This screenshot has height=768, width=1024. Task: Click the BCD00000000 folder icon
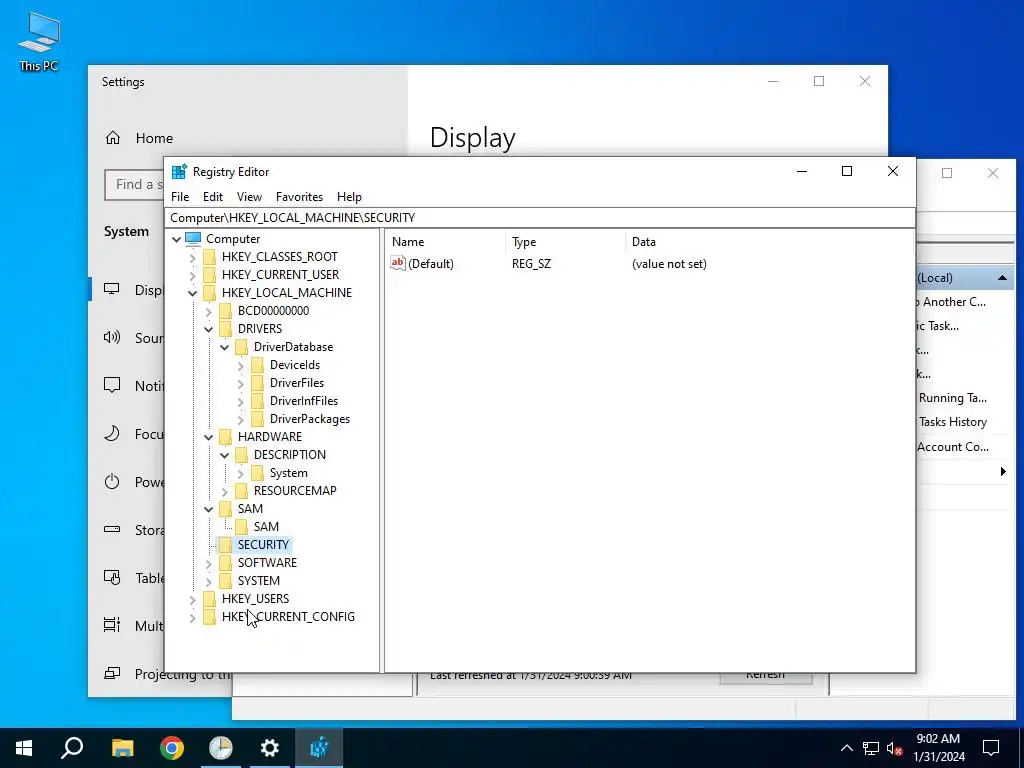(225, 311)
